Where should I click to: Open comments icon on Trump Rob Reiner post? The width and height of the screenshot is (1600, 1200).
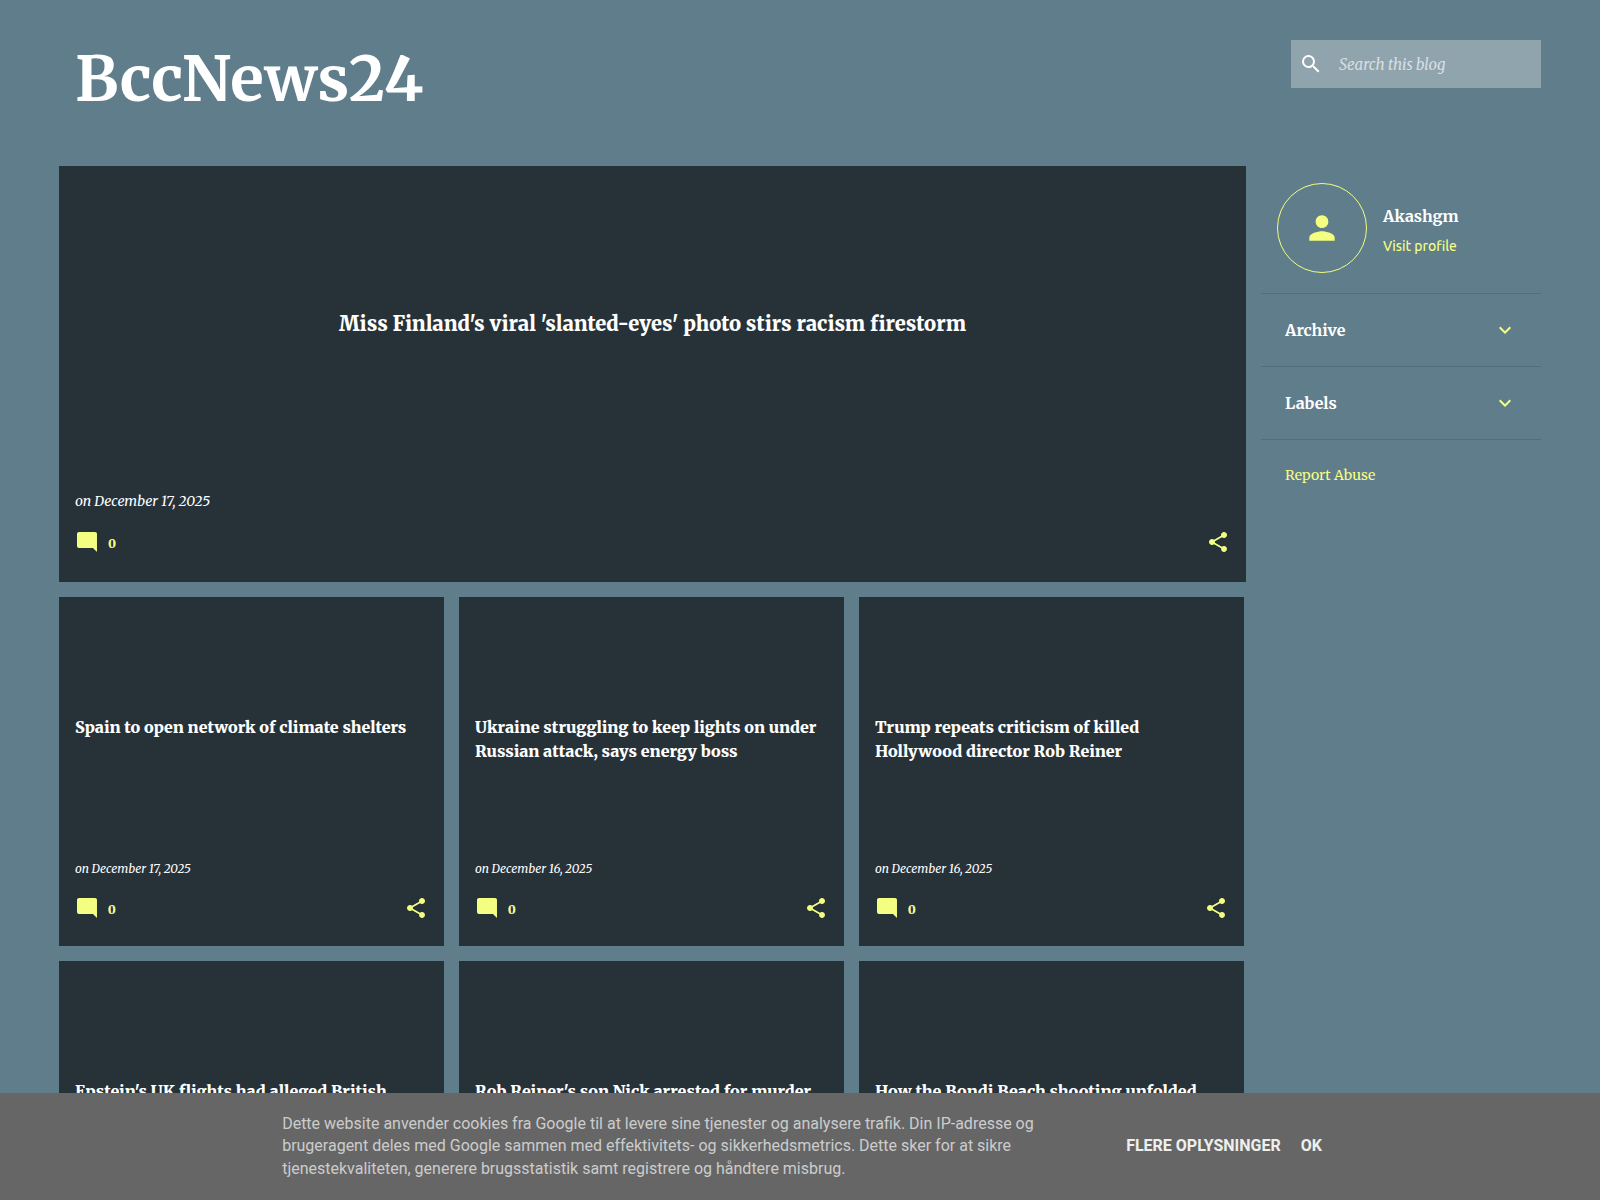(887, 908)
